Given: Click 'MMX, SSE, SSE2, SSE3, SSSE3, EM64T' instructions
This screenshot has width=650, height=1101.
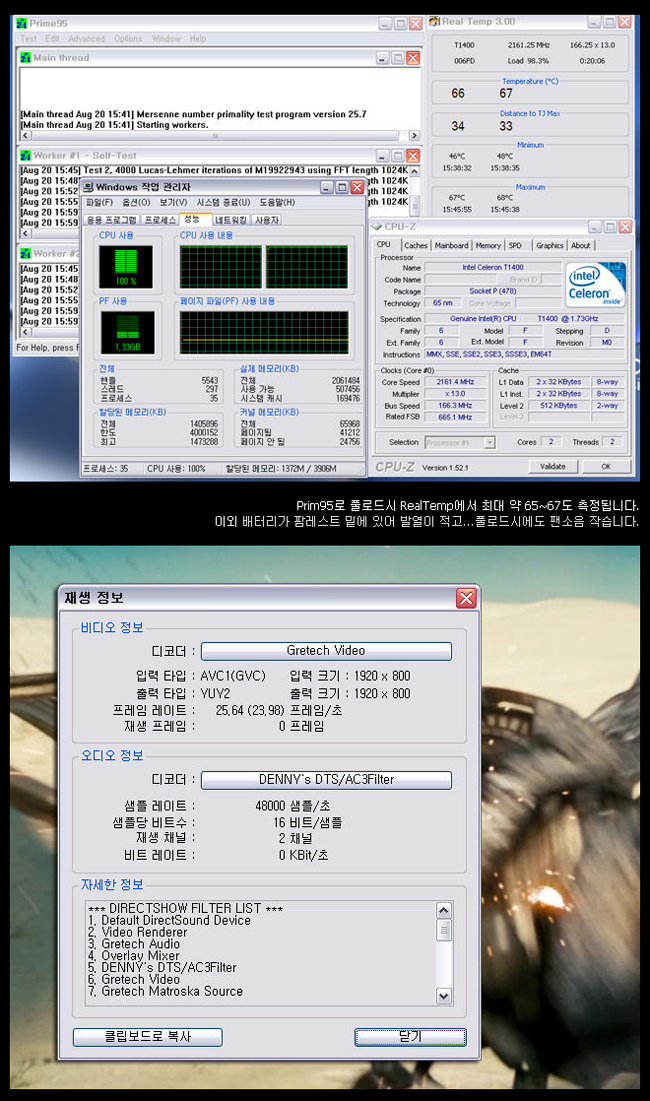Looking at the screenshot, I should tap(524, 354).
